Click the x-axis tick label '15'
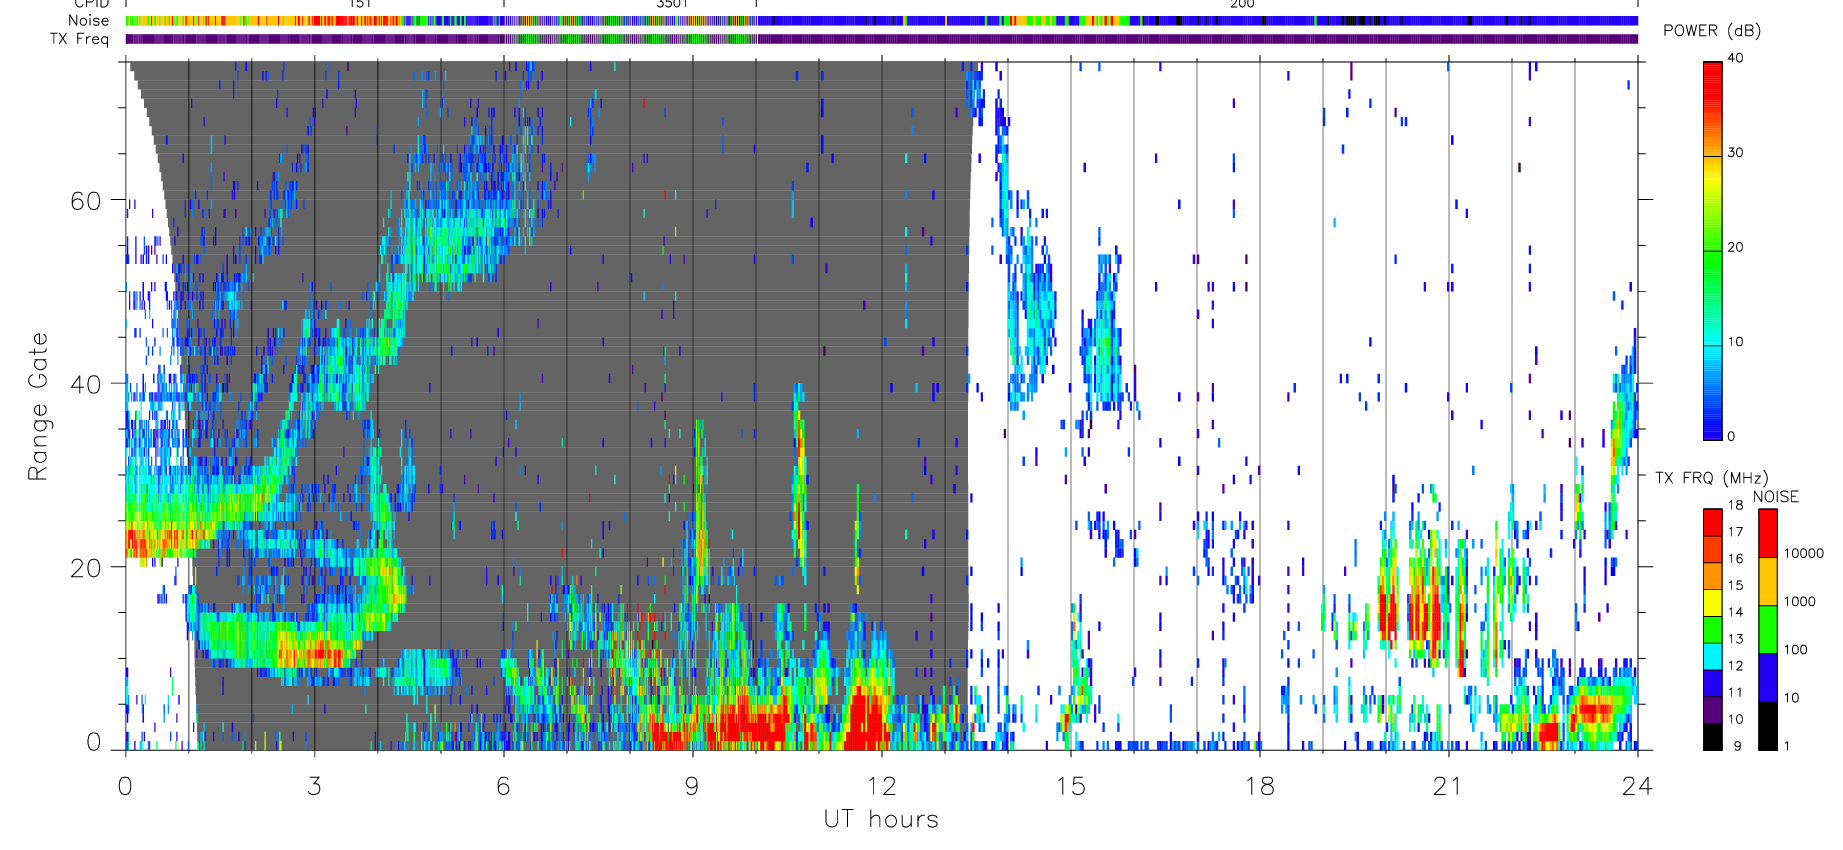The height and width of the screenshot is (850, 1843). (1070, 786)
